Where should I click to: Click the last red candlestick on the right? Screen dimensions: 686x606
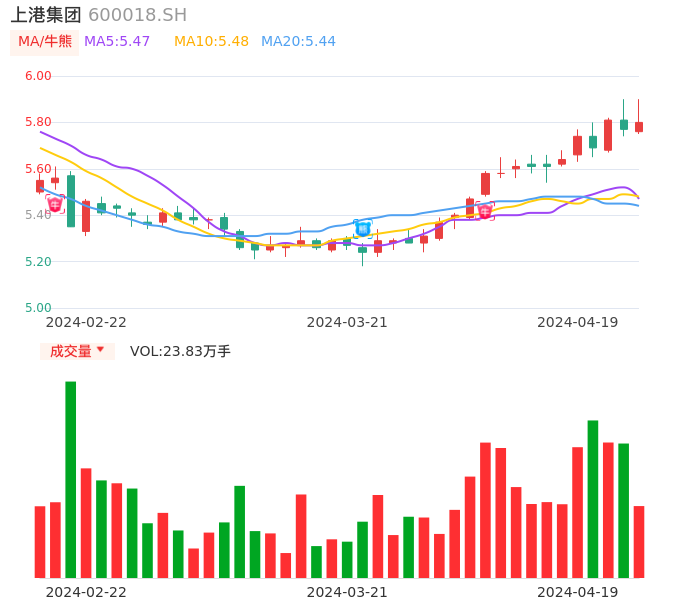tap(639, 127)
